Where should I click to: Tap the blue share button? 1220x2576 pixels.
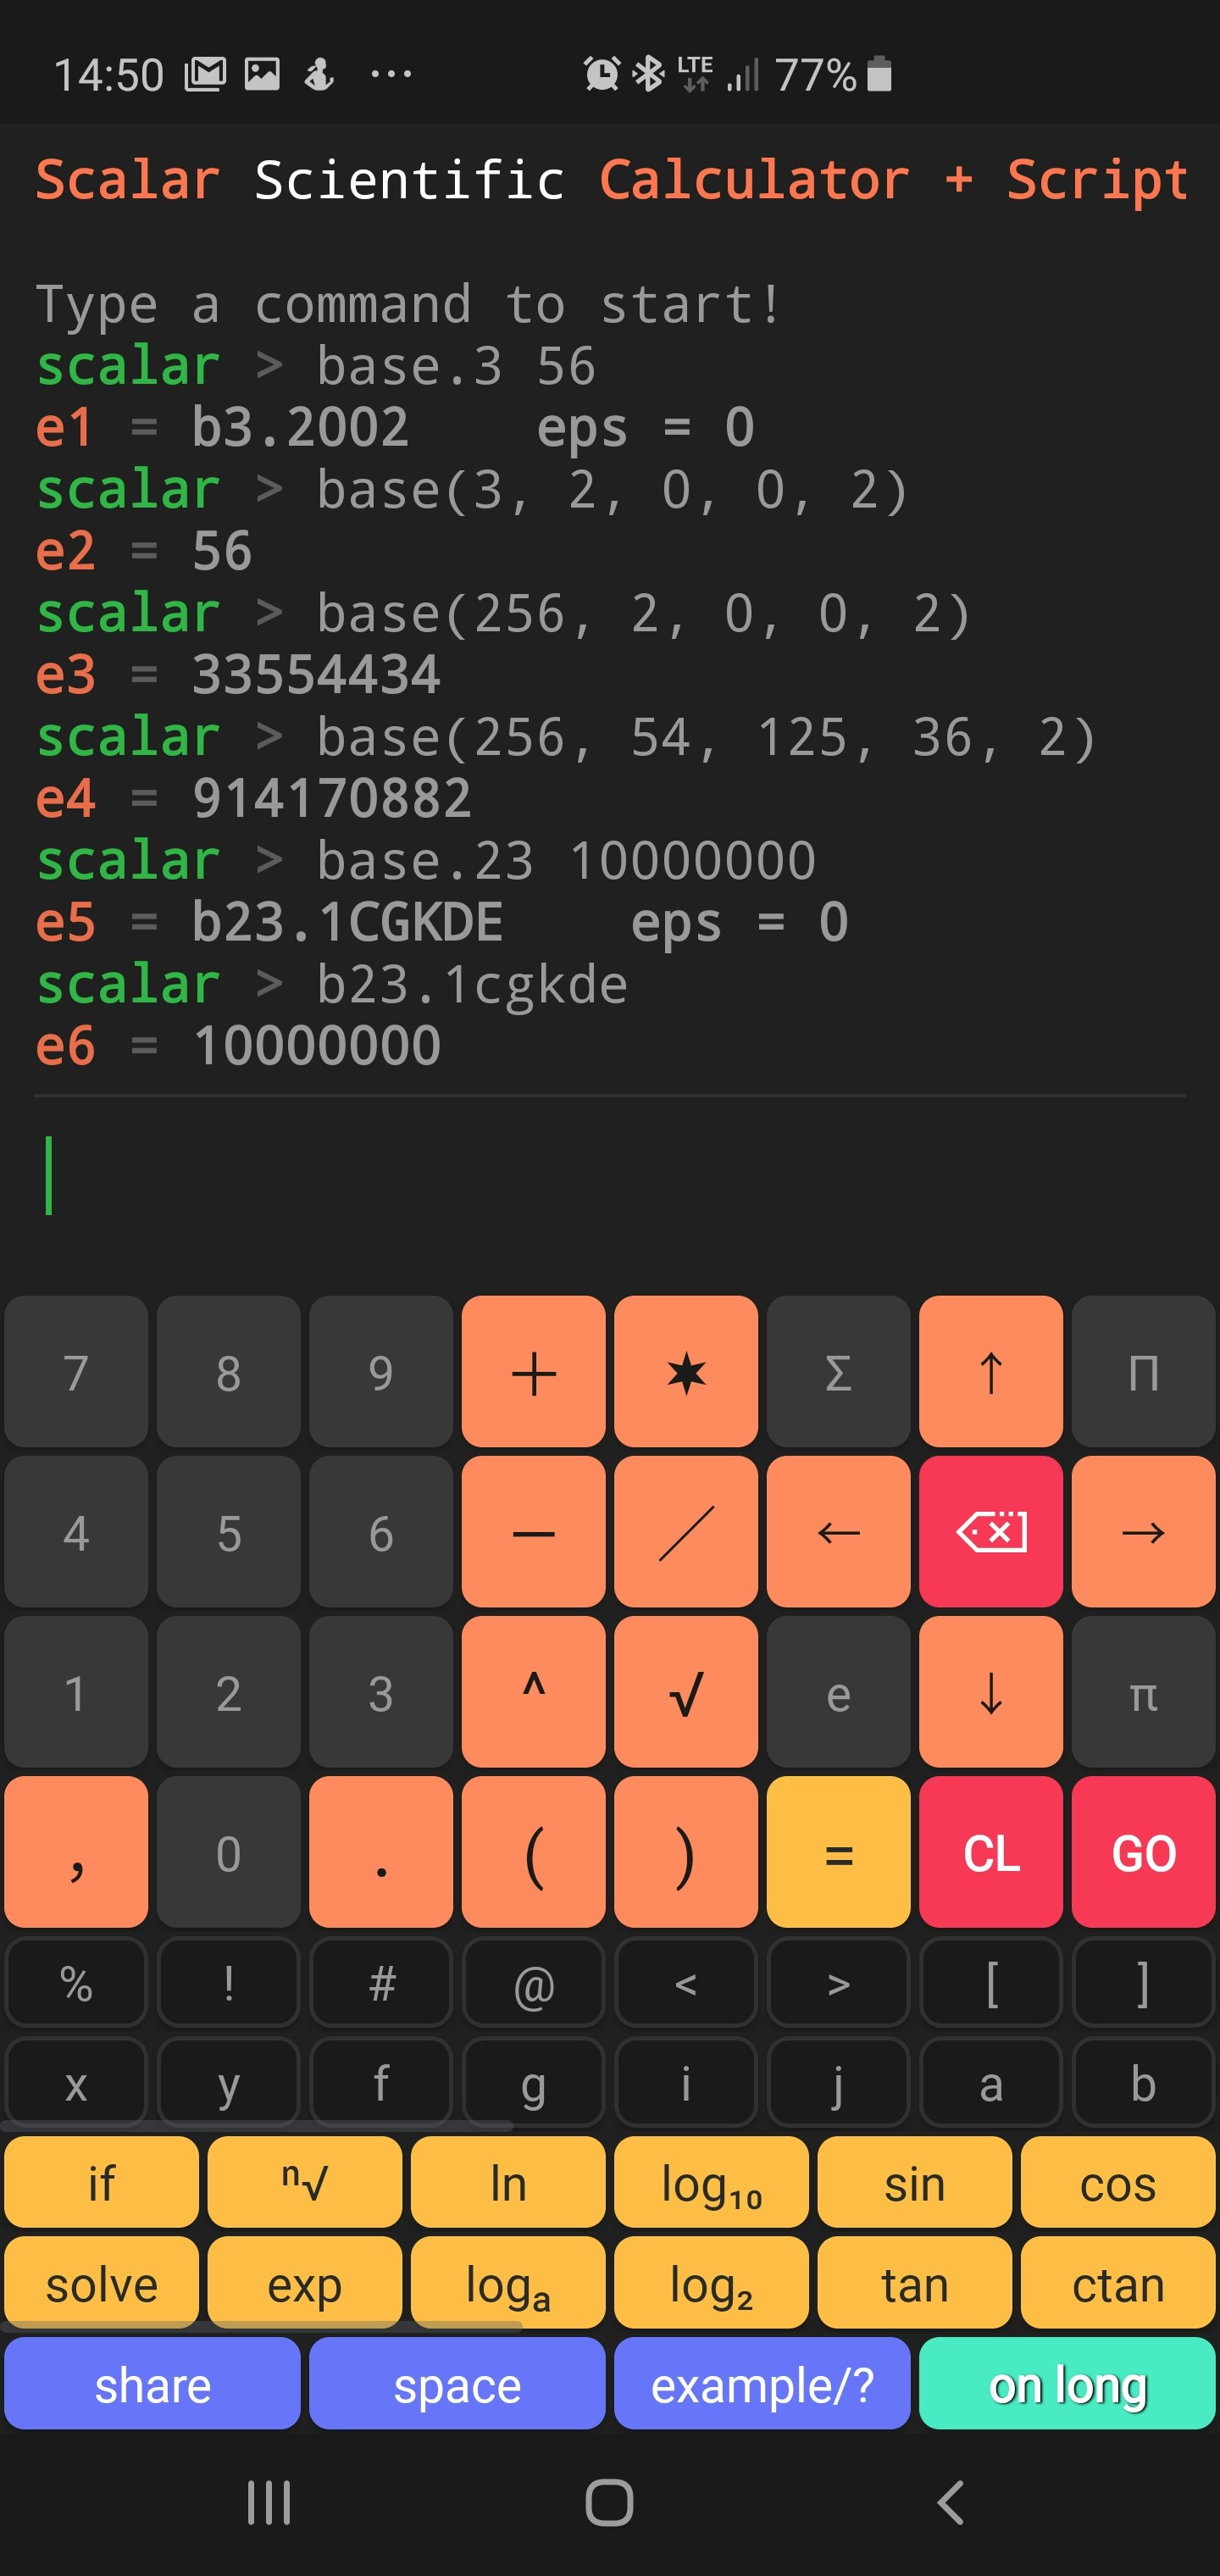(152, 2384)
